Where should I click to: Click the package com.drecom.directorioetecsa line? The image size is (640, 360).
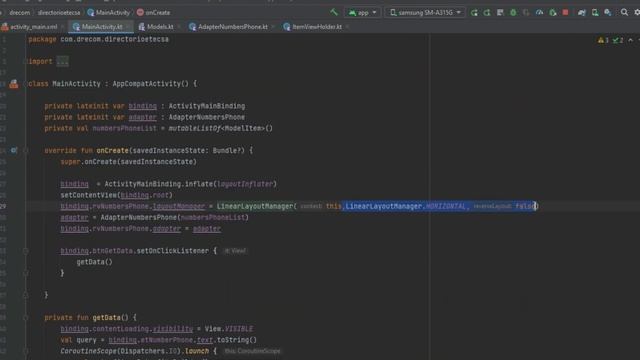[98, 39]
